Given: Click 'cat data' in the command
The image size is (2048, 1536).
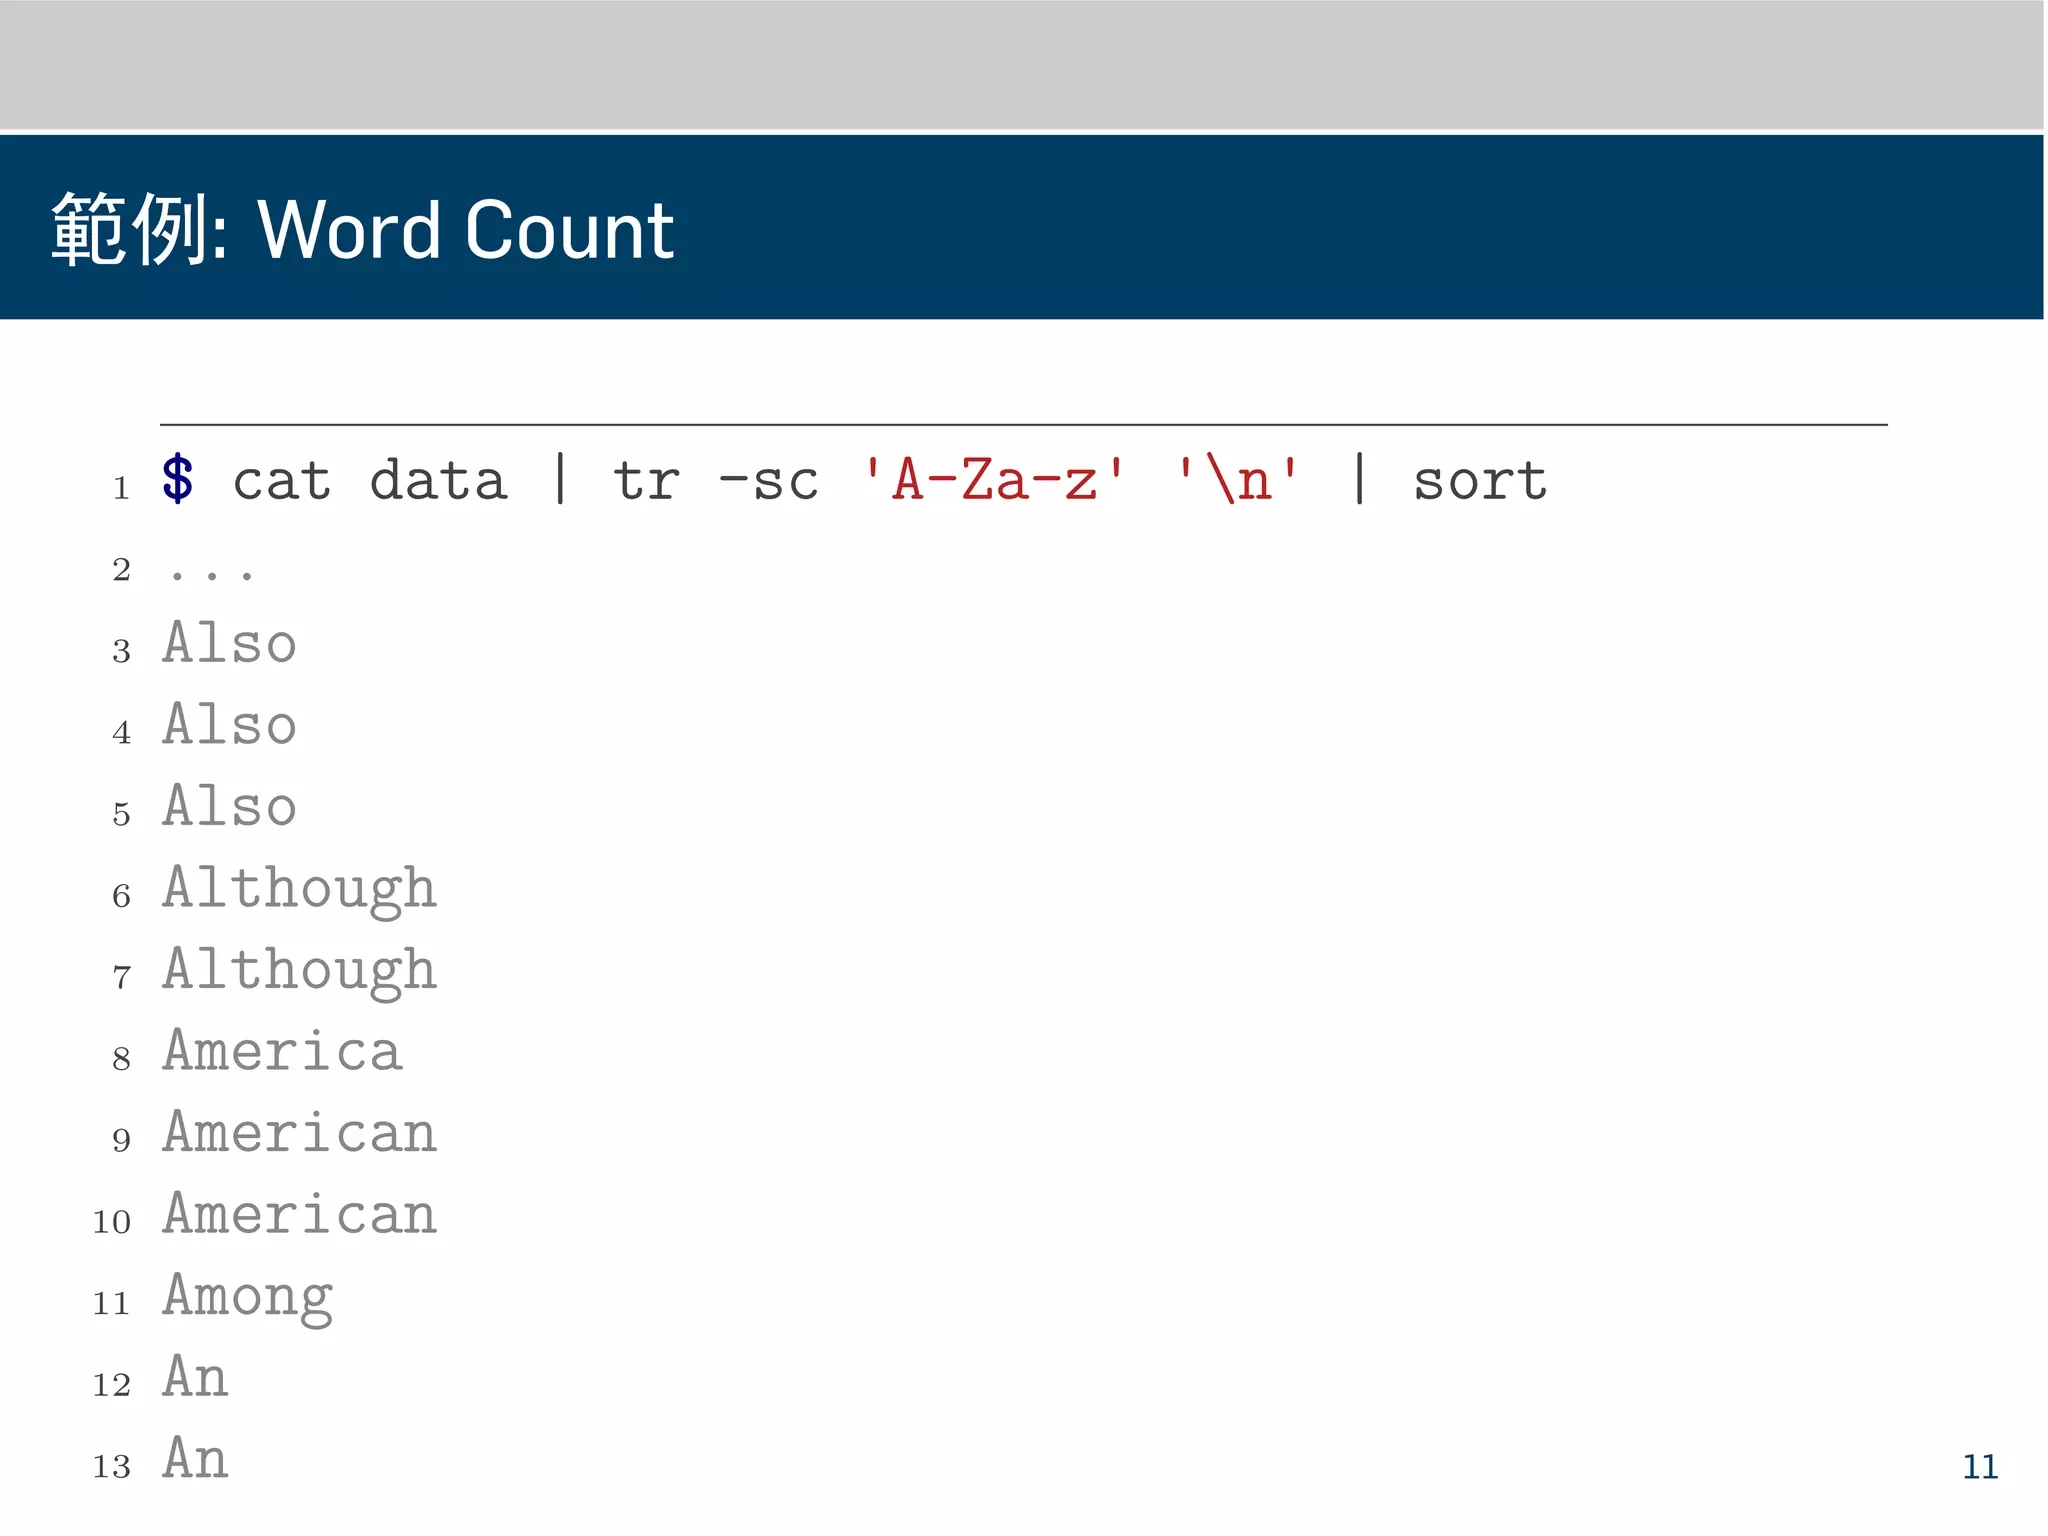Looking at the screenshot, I should click(x=370, y=481).
